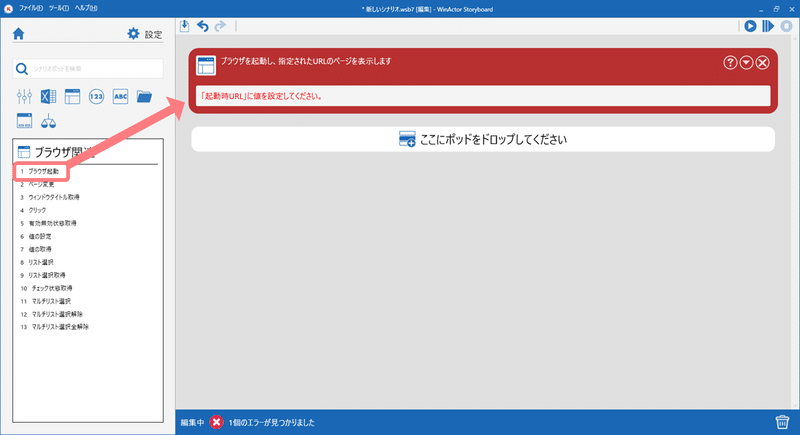The width and height of the screenshot is (800, 435).
Task: Select pod 6 値の設定
Action: 36,237
